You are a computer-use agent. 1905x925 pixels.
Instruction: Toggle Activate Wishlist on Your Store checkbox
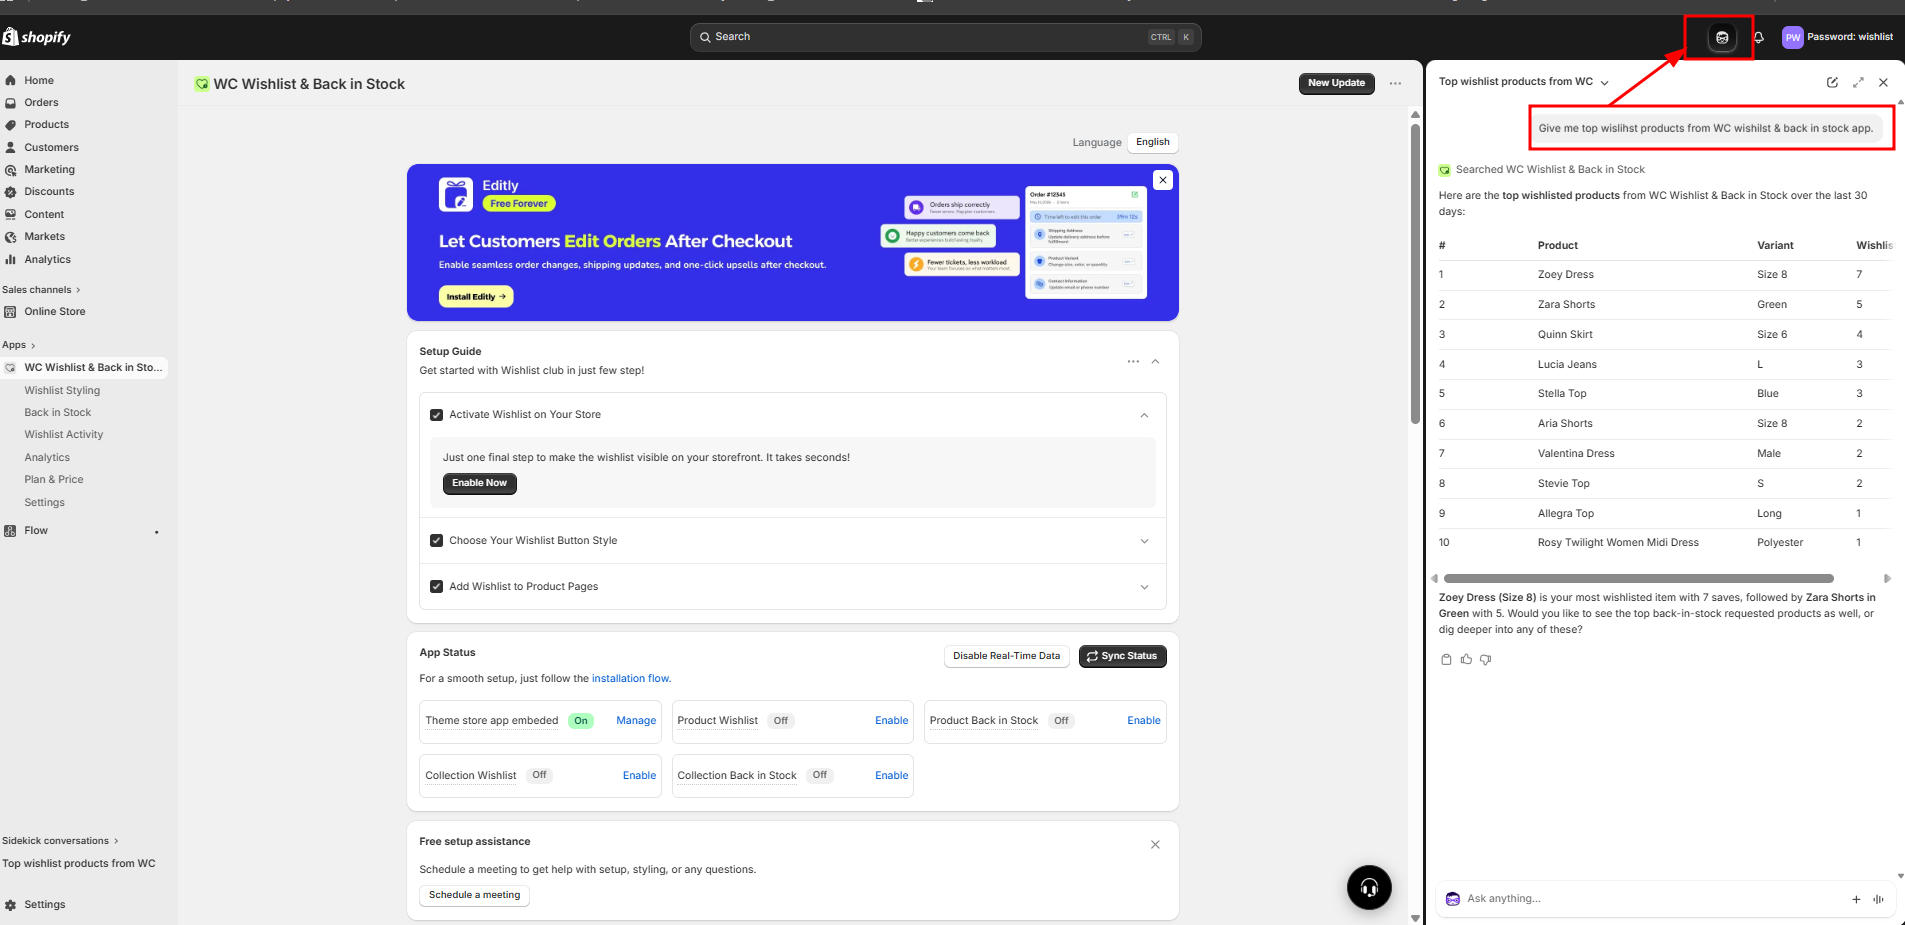[436, 415]
